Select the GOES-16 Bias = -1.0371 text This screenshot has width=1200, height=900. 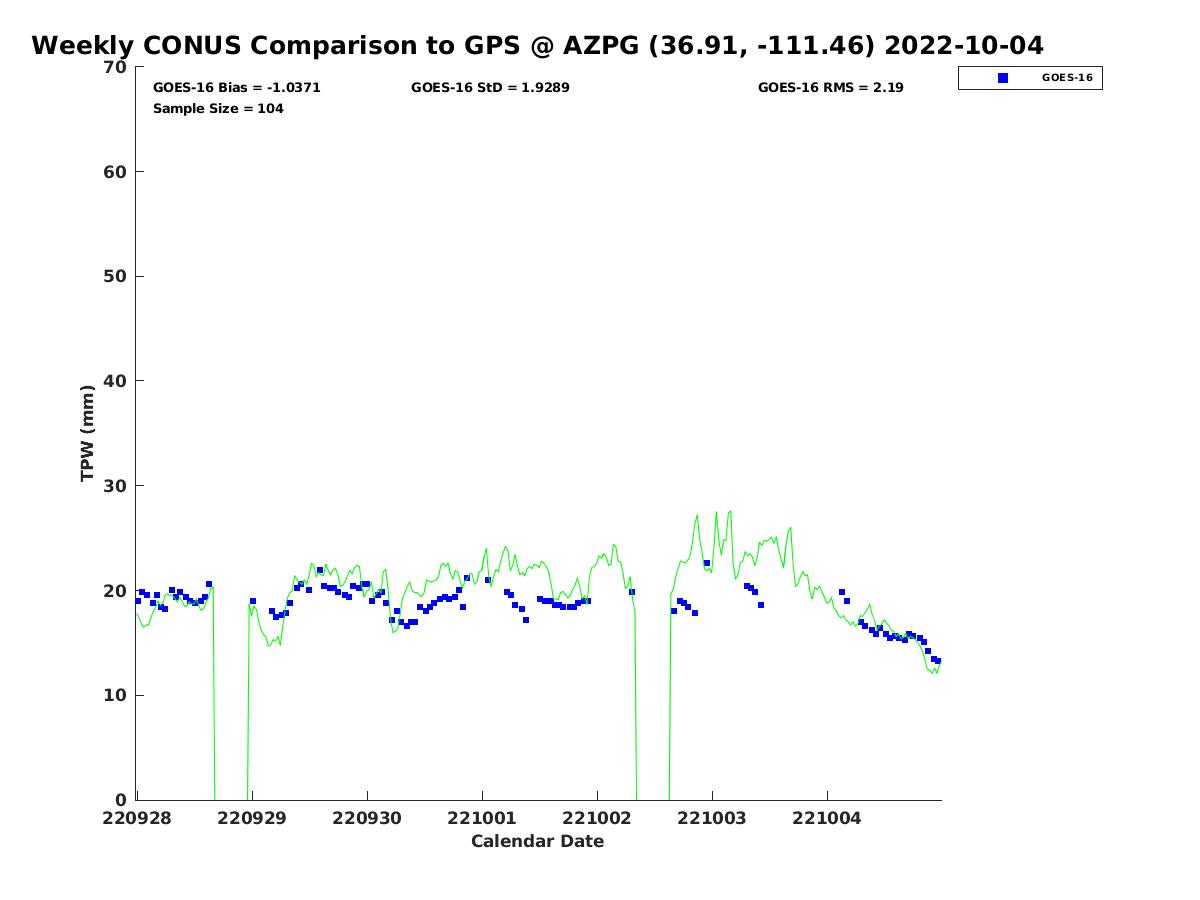tap(236, 88)
